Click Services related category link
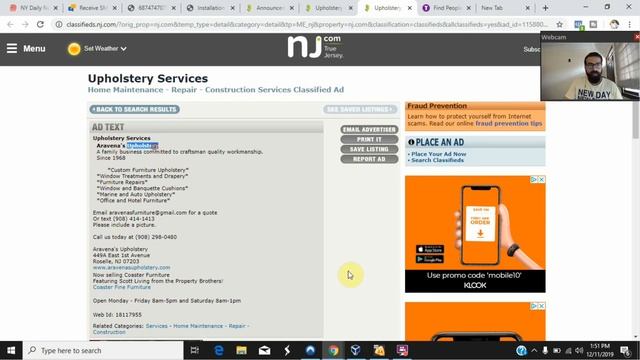Image resolution: width=640 pixels, height=360 pixels. pyautogui.click(x=157, y=326)
